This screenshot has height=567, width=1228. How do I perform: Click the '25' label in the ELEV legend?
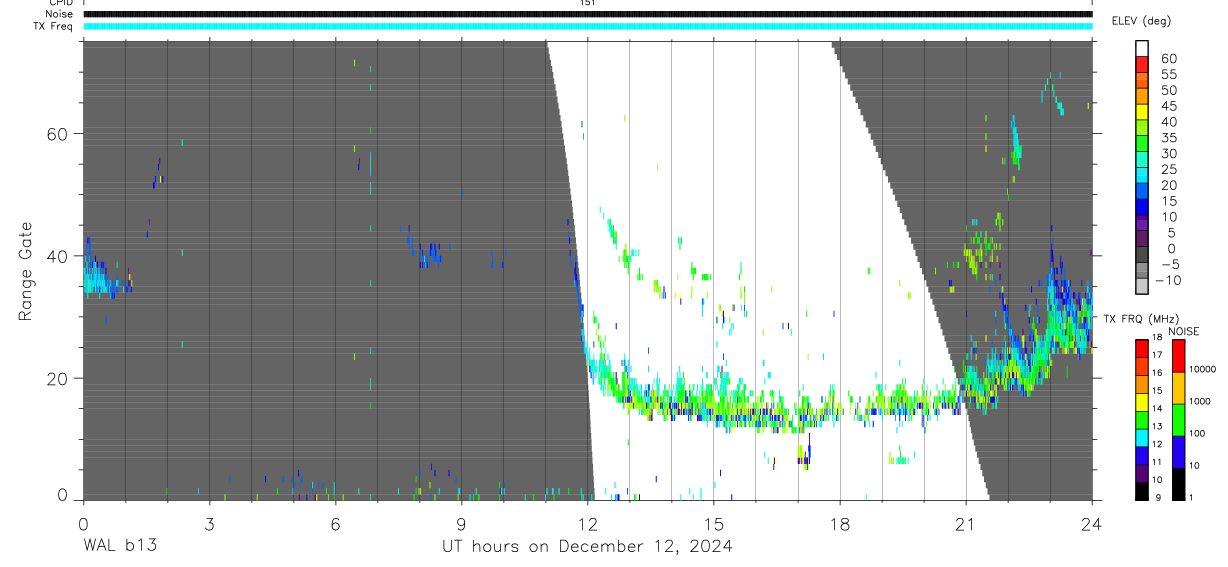point(1169,169)
